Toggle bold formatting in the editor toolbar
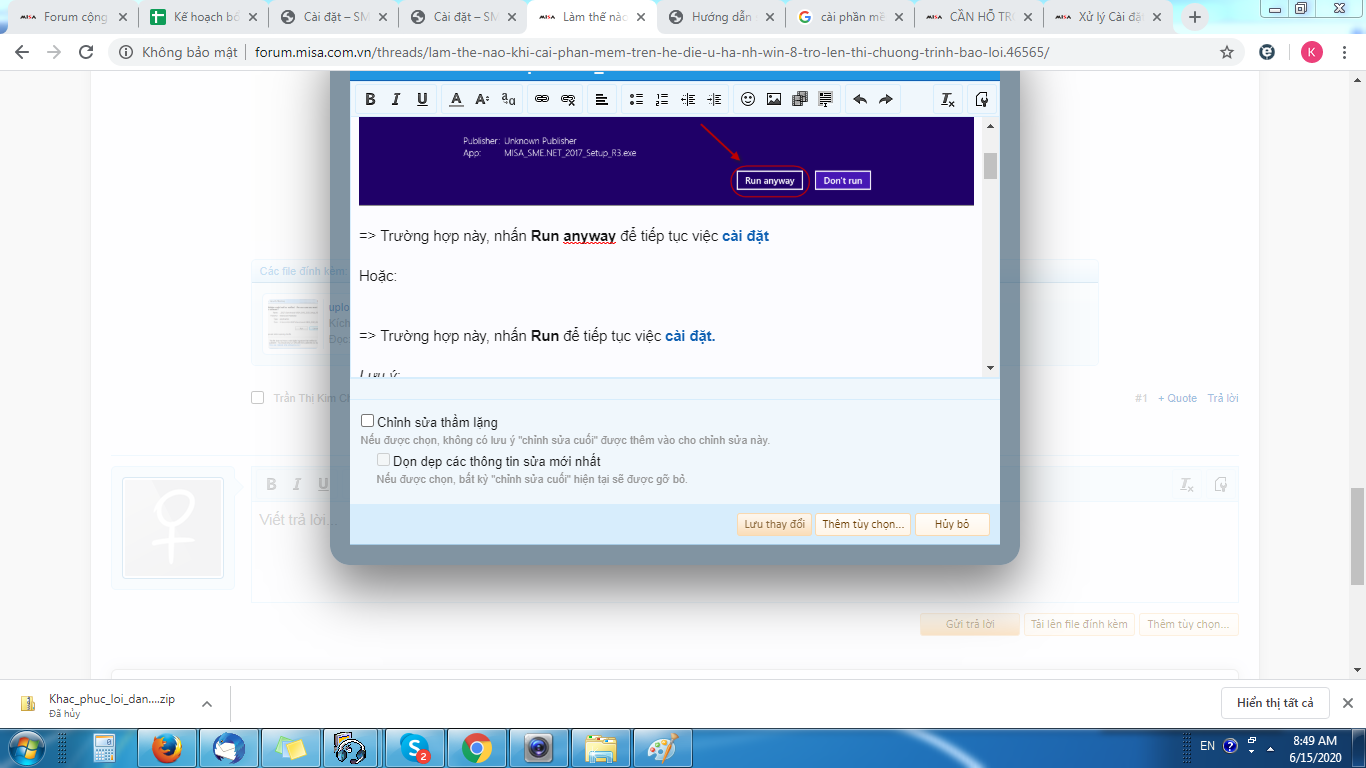This screenshot has height=768, width=1366. 370,99
